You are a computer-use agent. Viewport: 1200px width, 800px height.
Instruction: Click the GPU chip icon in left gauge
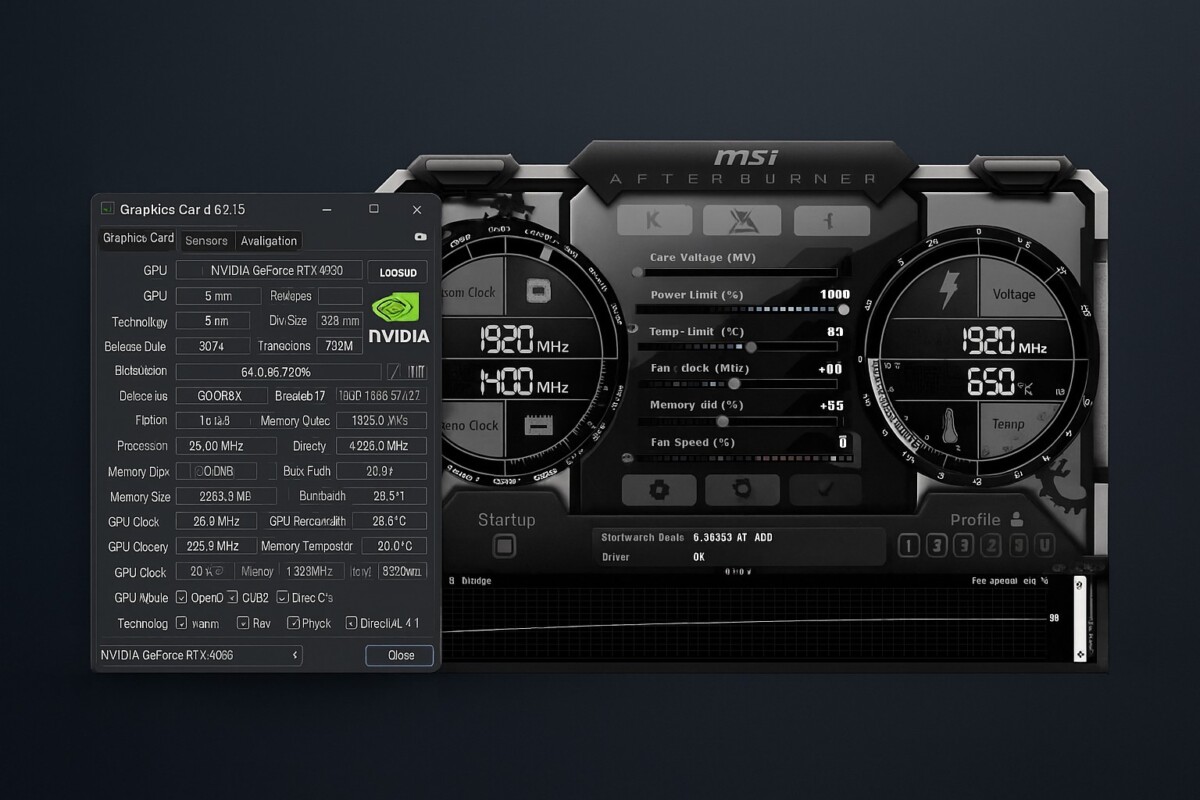click(538, 291)
